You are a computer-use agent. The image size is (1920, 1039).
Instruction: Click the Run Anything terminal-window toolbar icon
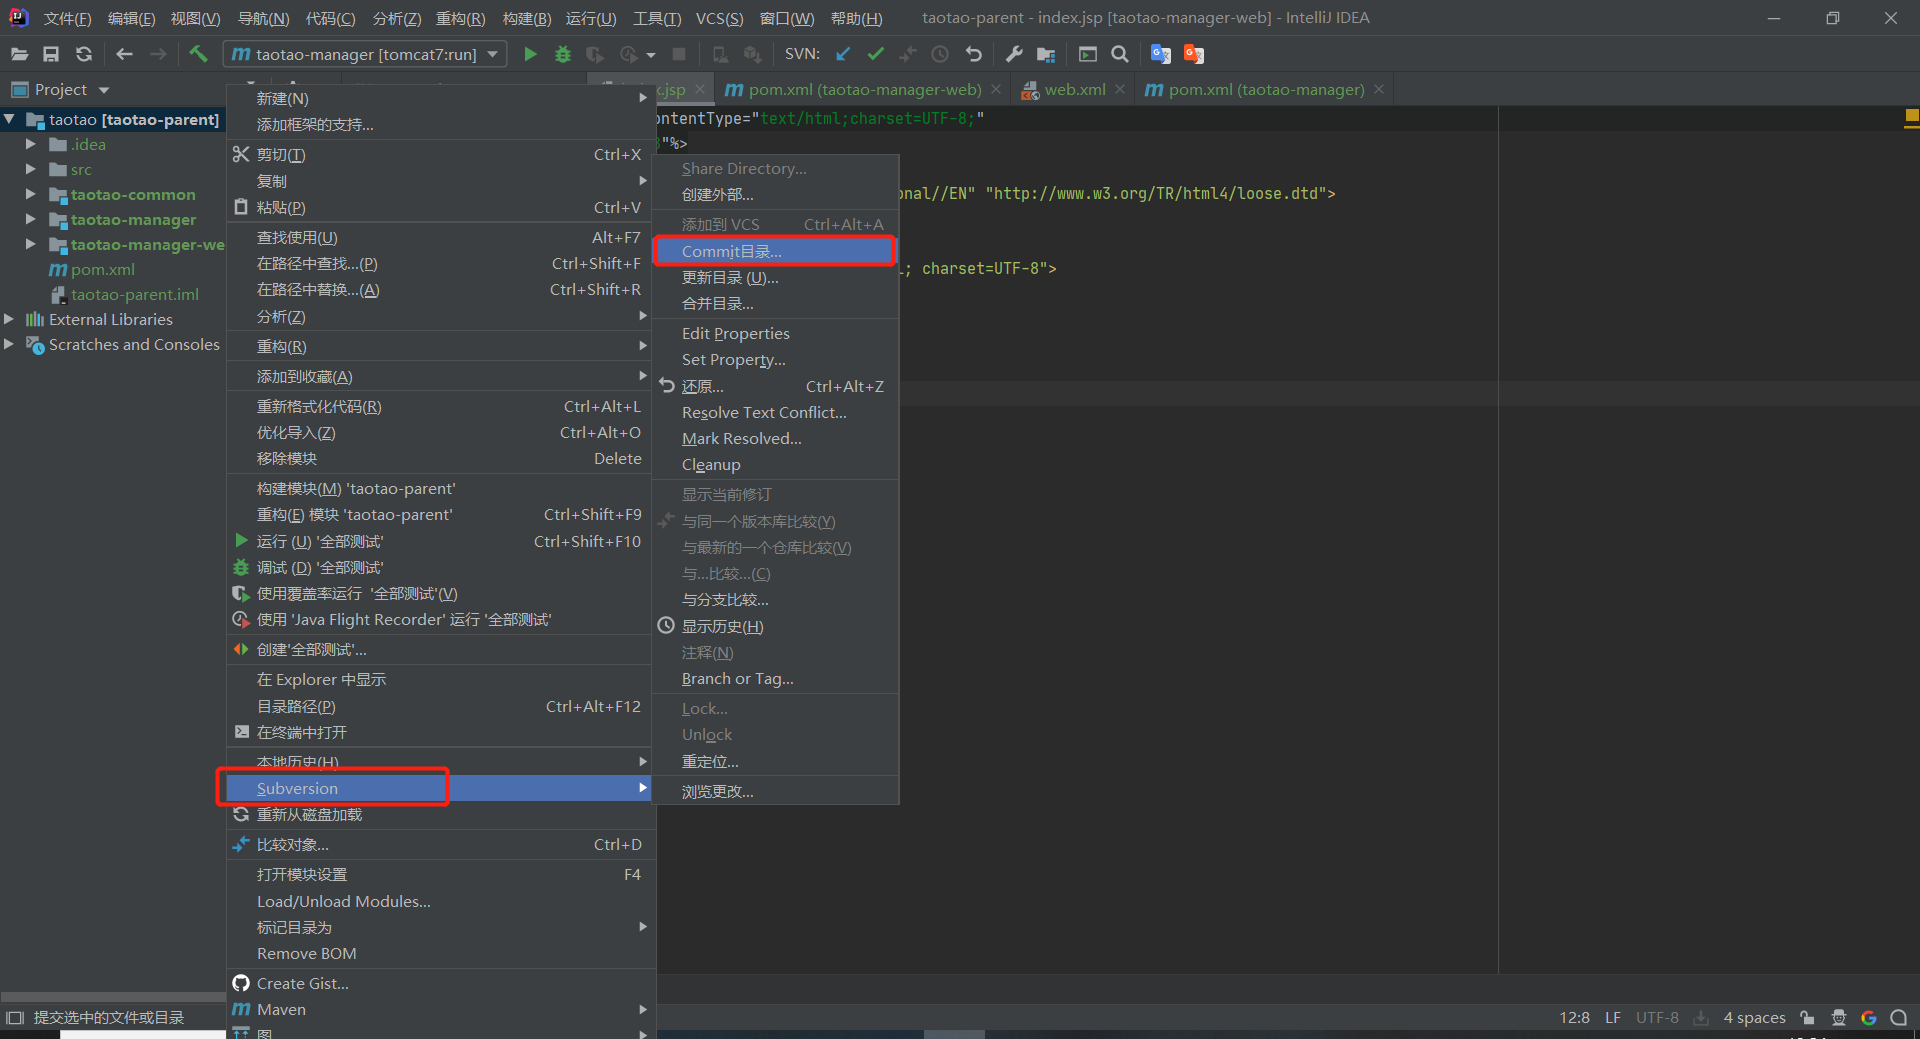tap(1087, 54)
